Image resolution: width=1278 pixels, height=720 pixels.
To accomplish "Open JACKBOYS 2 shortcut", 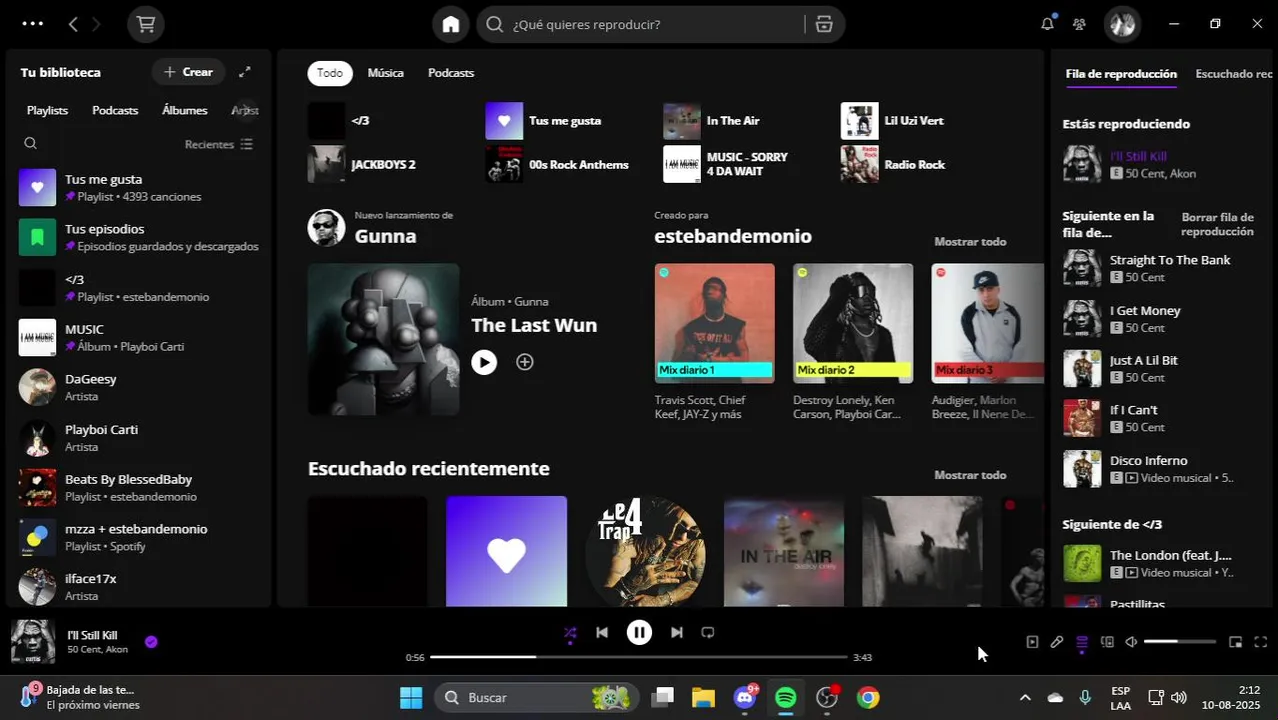I will tap(391, 164).
